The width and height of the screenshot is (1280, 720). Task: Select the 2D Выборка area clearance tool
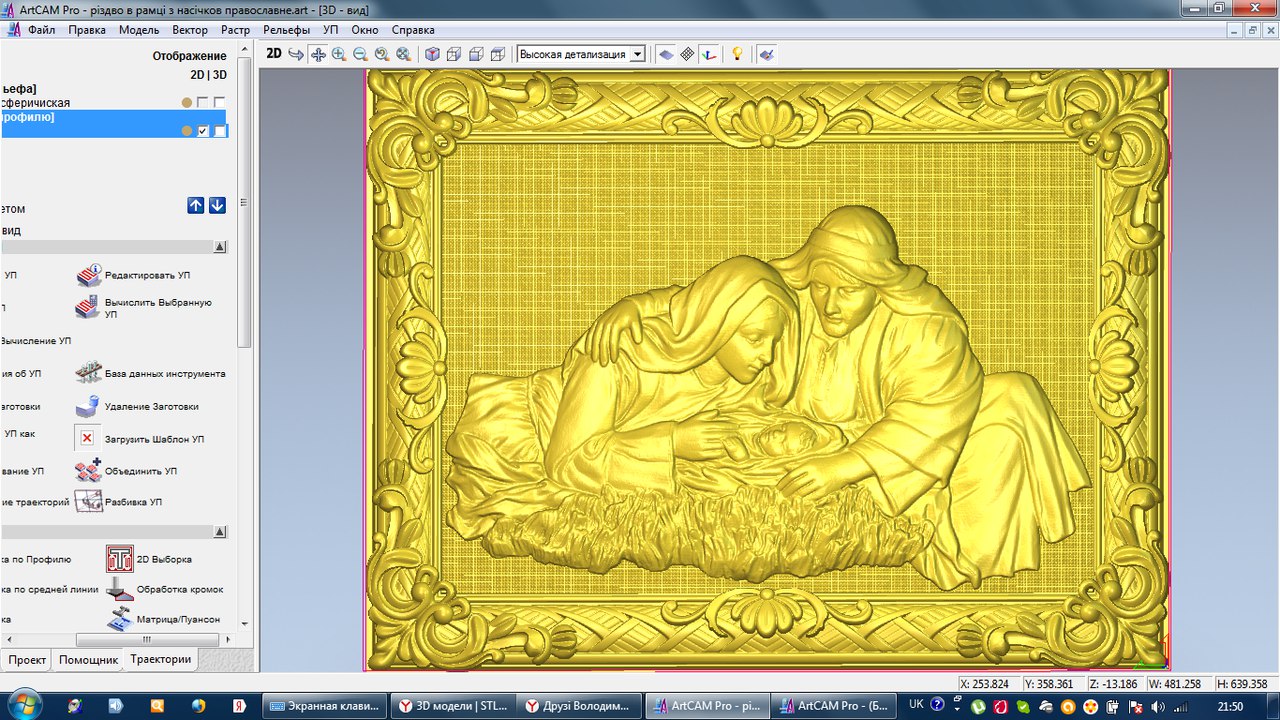[120, 559]
